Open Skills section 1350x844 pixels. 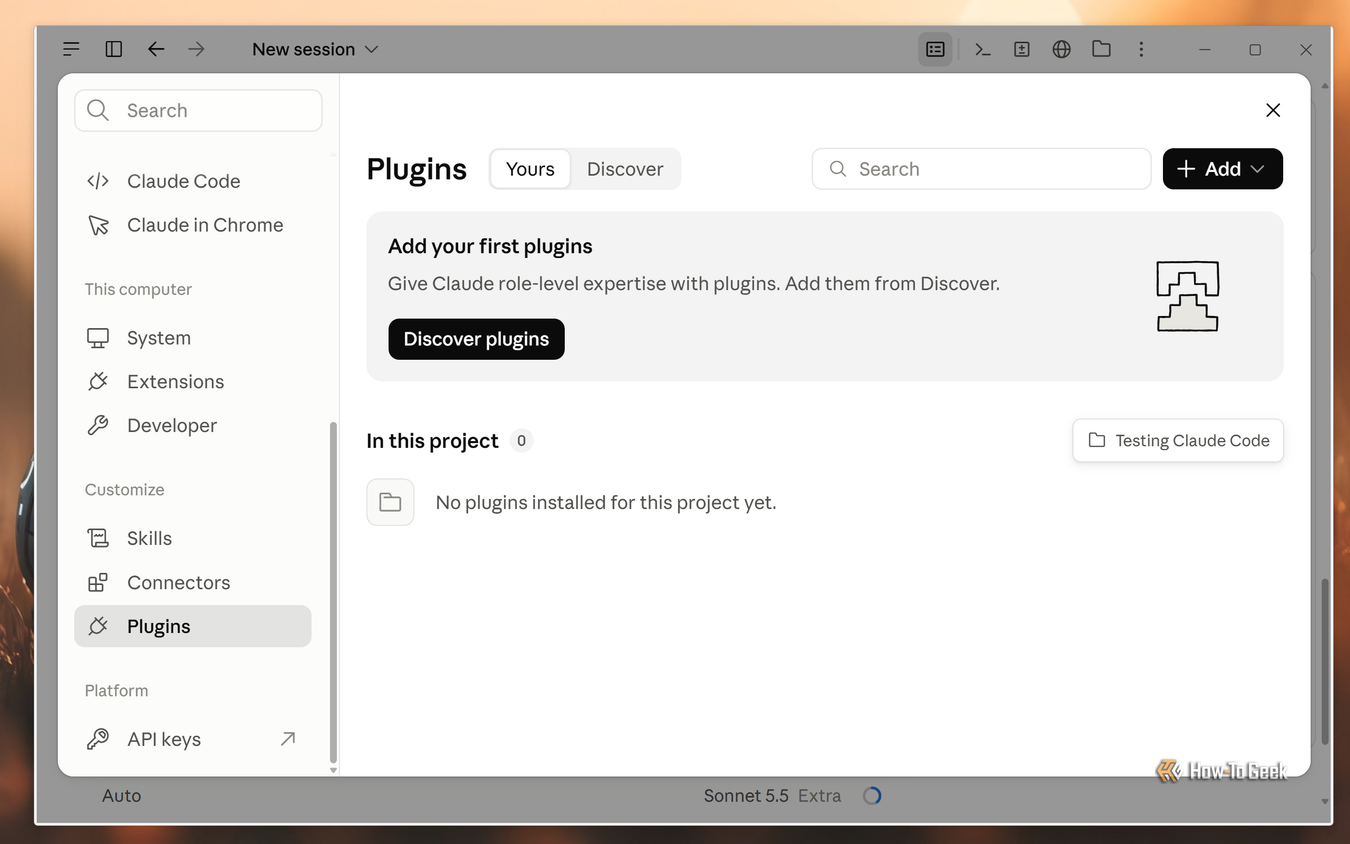coord(193,538)
